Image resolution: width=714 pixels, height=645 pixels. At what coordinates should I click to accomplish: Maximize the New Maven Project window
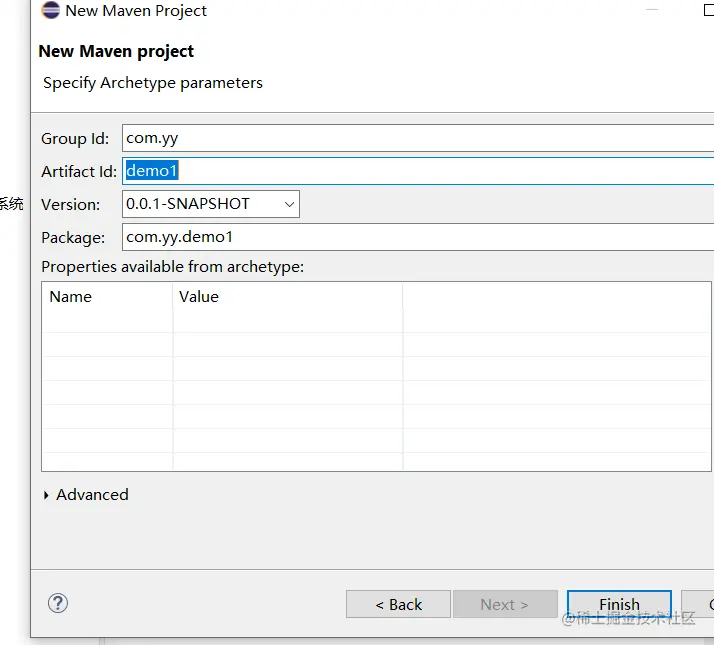(x=708, y=10)
